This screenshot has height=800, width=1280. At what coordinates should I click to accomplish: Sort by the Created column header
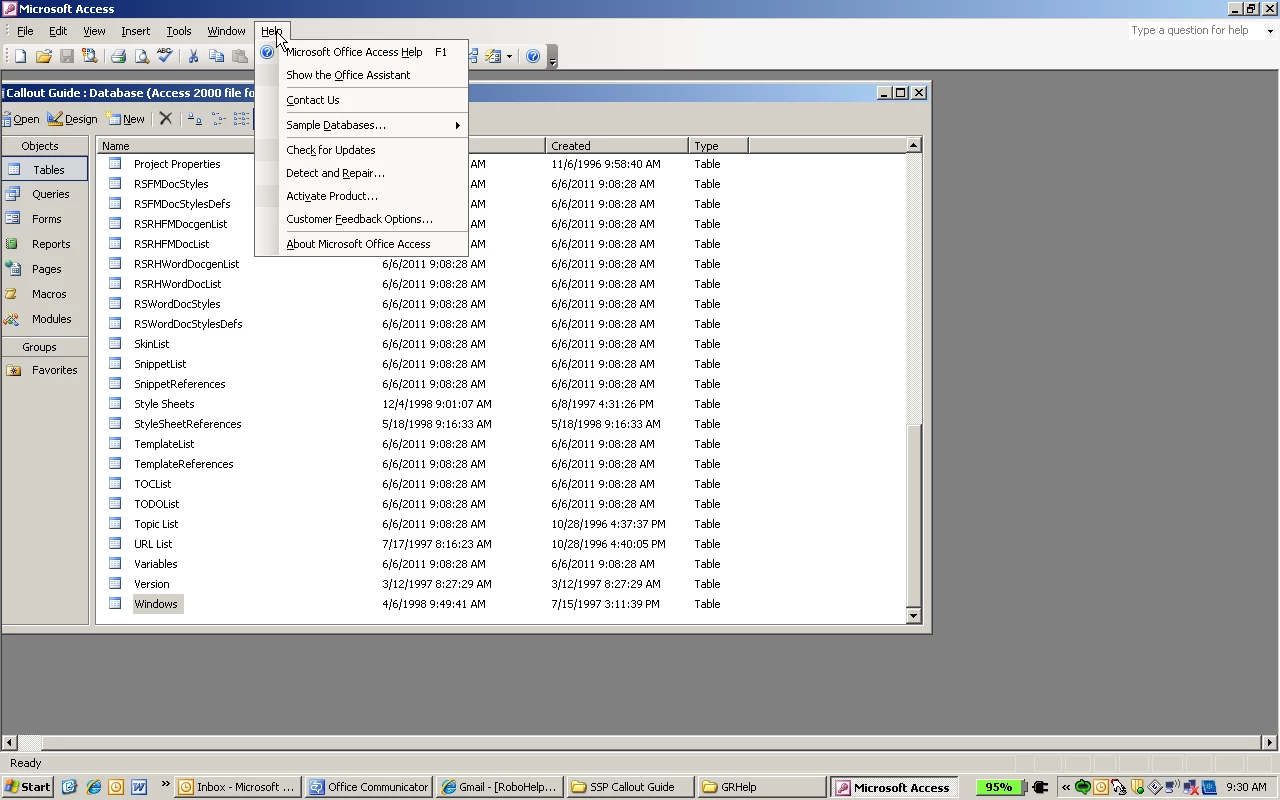[617, 146]
